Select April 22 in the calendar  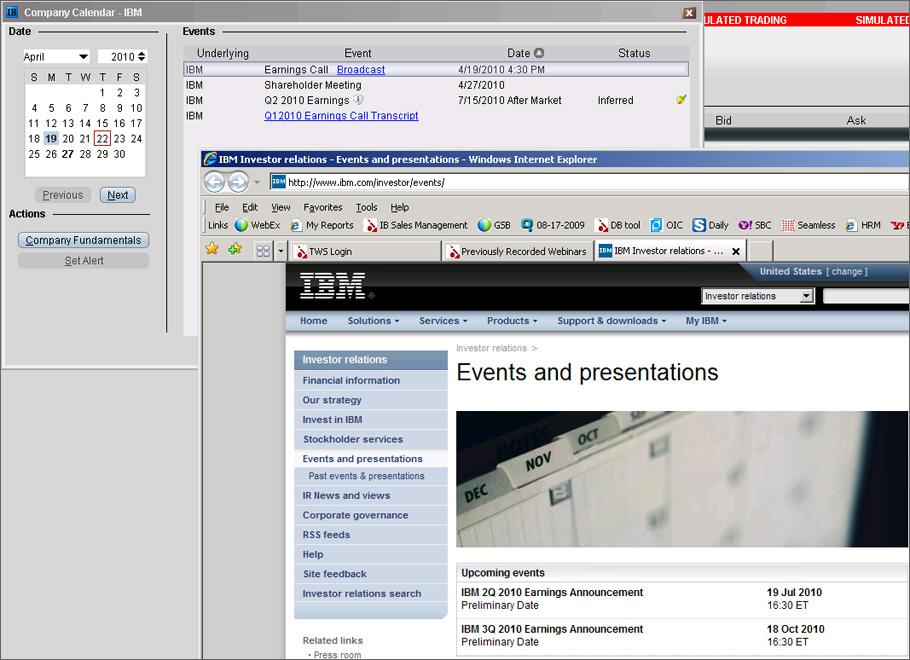pyautogui.click(x=102, y=139)
